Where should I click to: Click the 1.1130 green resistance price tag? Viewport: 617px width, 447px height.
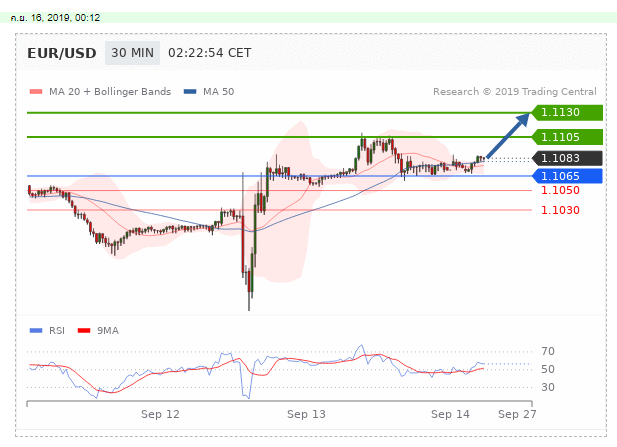click(567, 113)
